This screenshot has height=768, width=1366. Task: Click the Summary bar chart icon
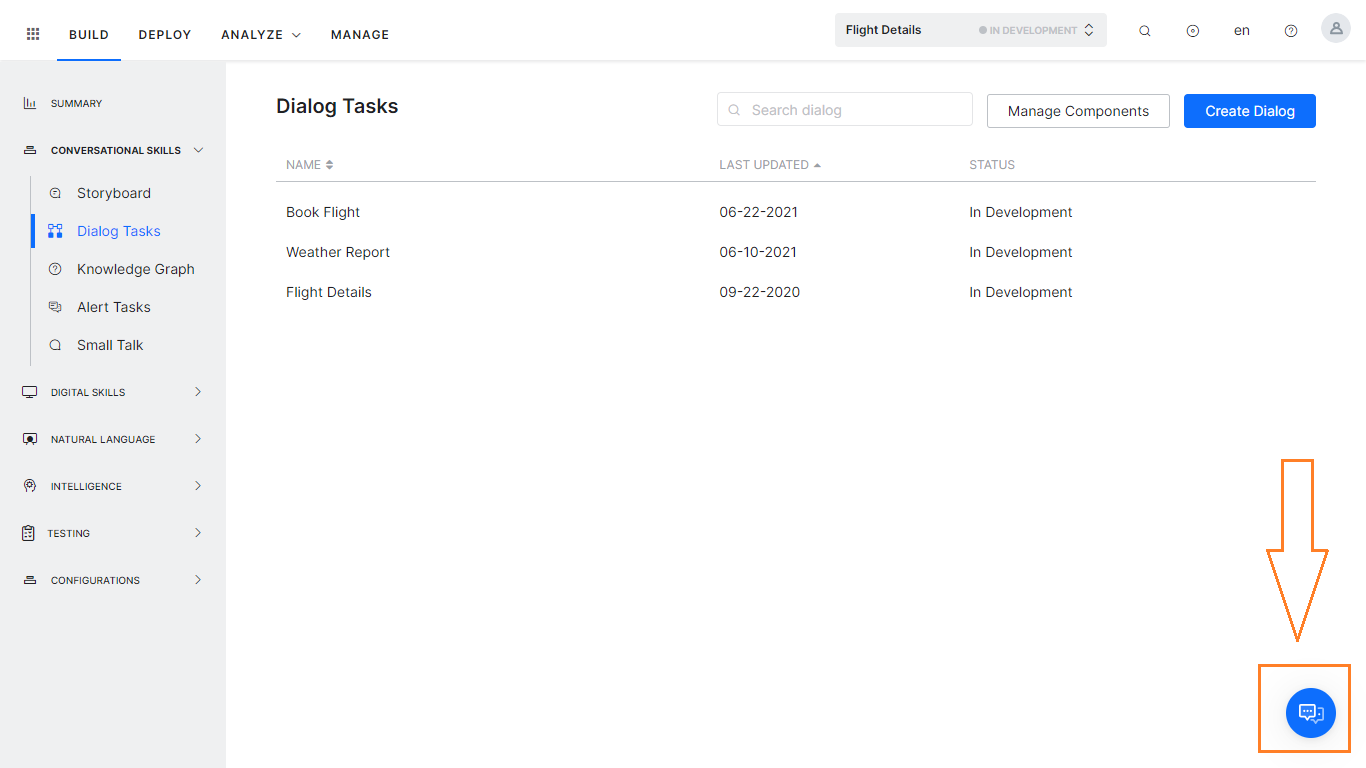(30, 103)
